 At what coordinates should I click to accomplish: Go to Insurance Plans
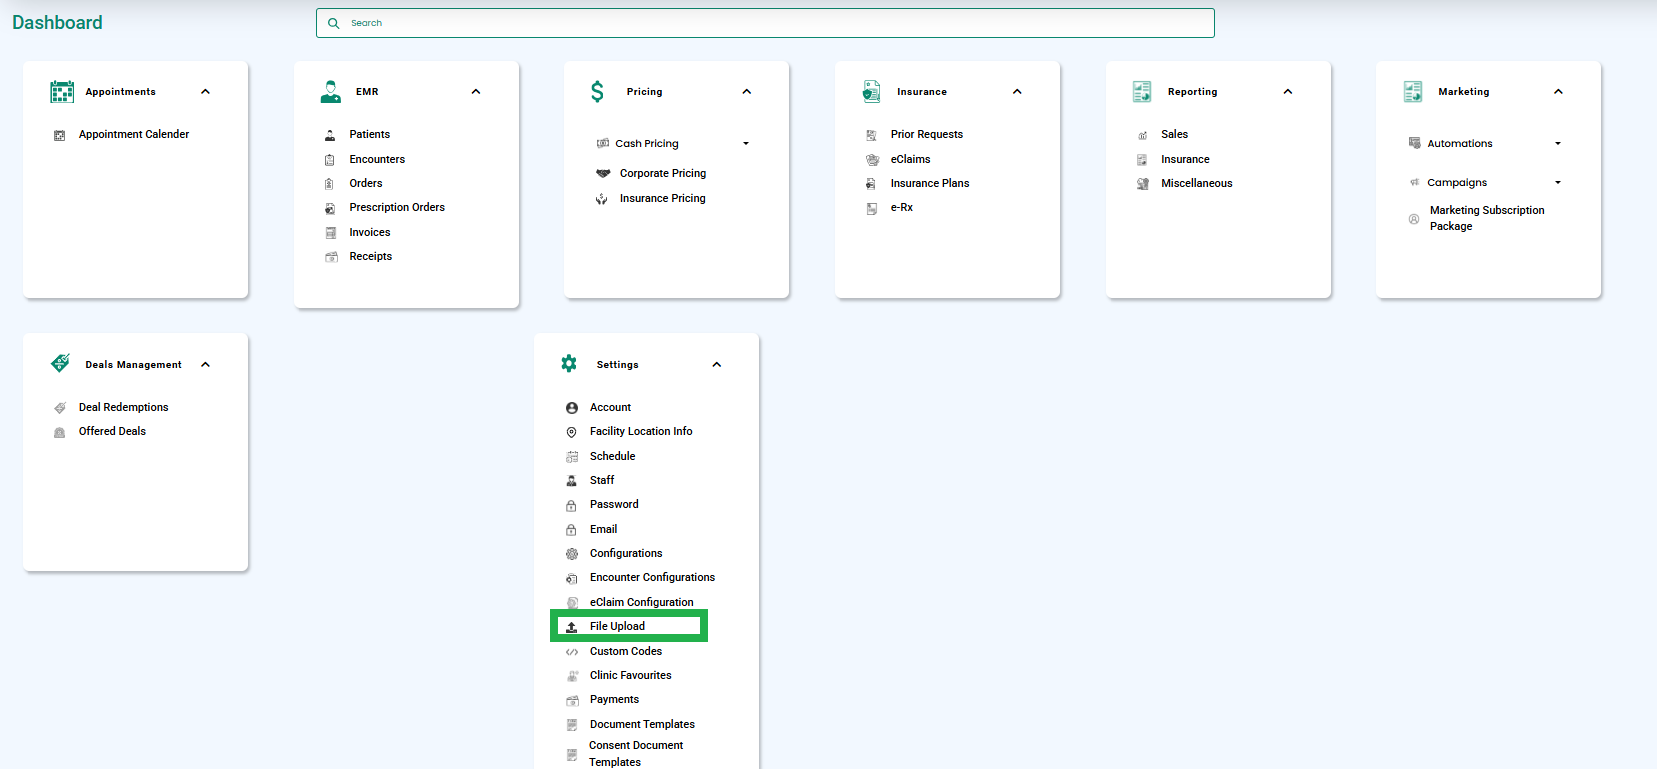(x=930, y=184)
